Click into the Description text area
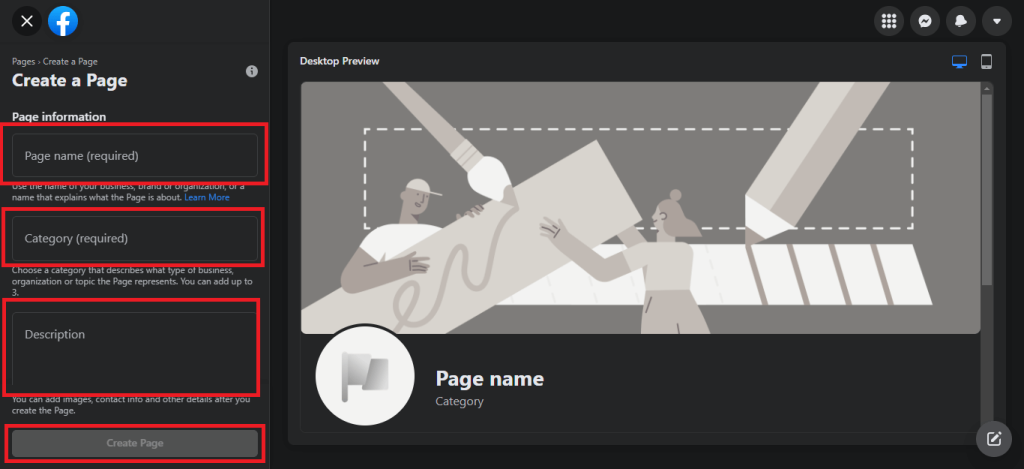 (135, 351)
